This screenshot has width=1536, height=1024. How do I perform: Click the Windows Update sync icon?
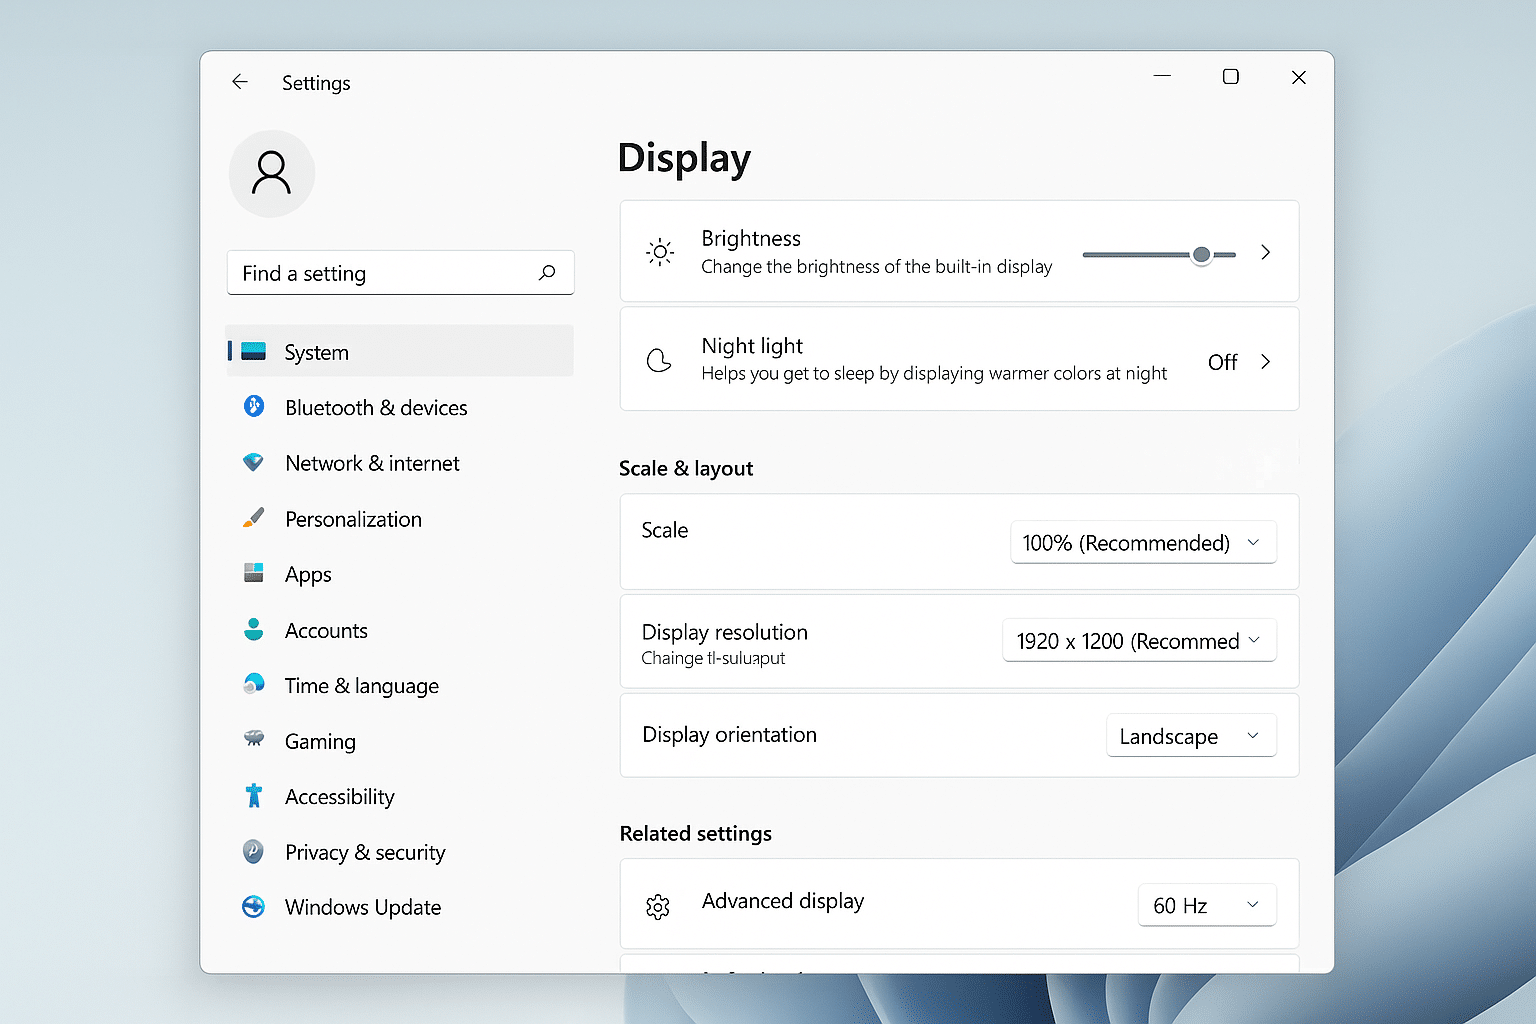point(254,907)
